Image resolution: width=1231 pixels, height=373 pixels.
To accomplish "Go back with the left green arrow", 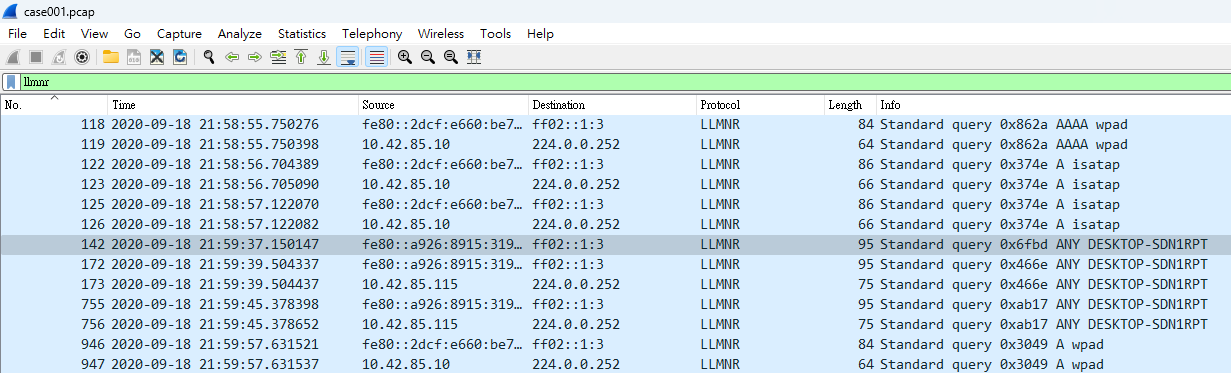I will (232, 57).
